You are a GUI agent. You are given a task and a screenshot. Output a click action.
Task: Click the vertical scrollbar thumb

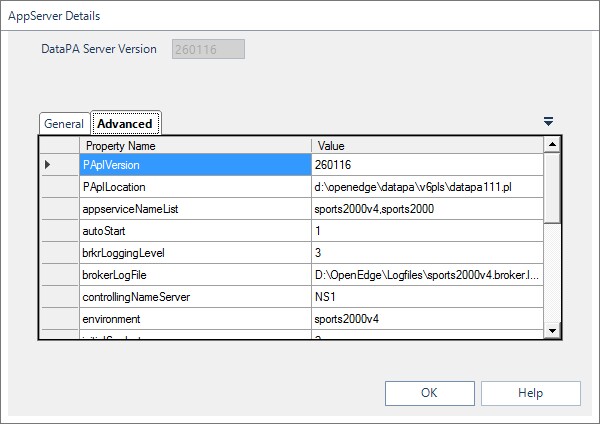click(x=552, y=188)
